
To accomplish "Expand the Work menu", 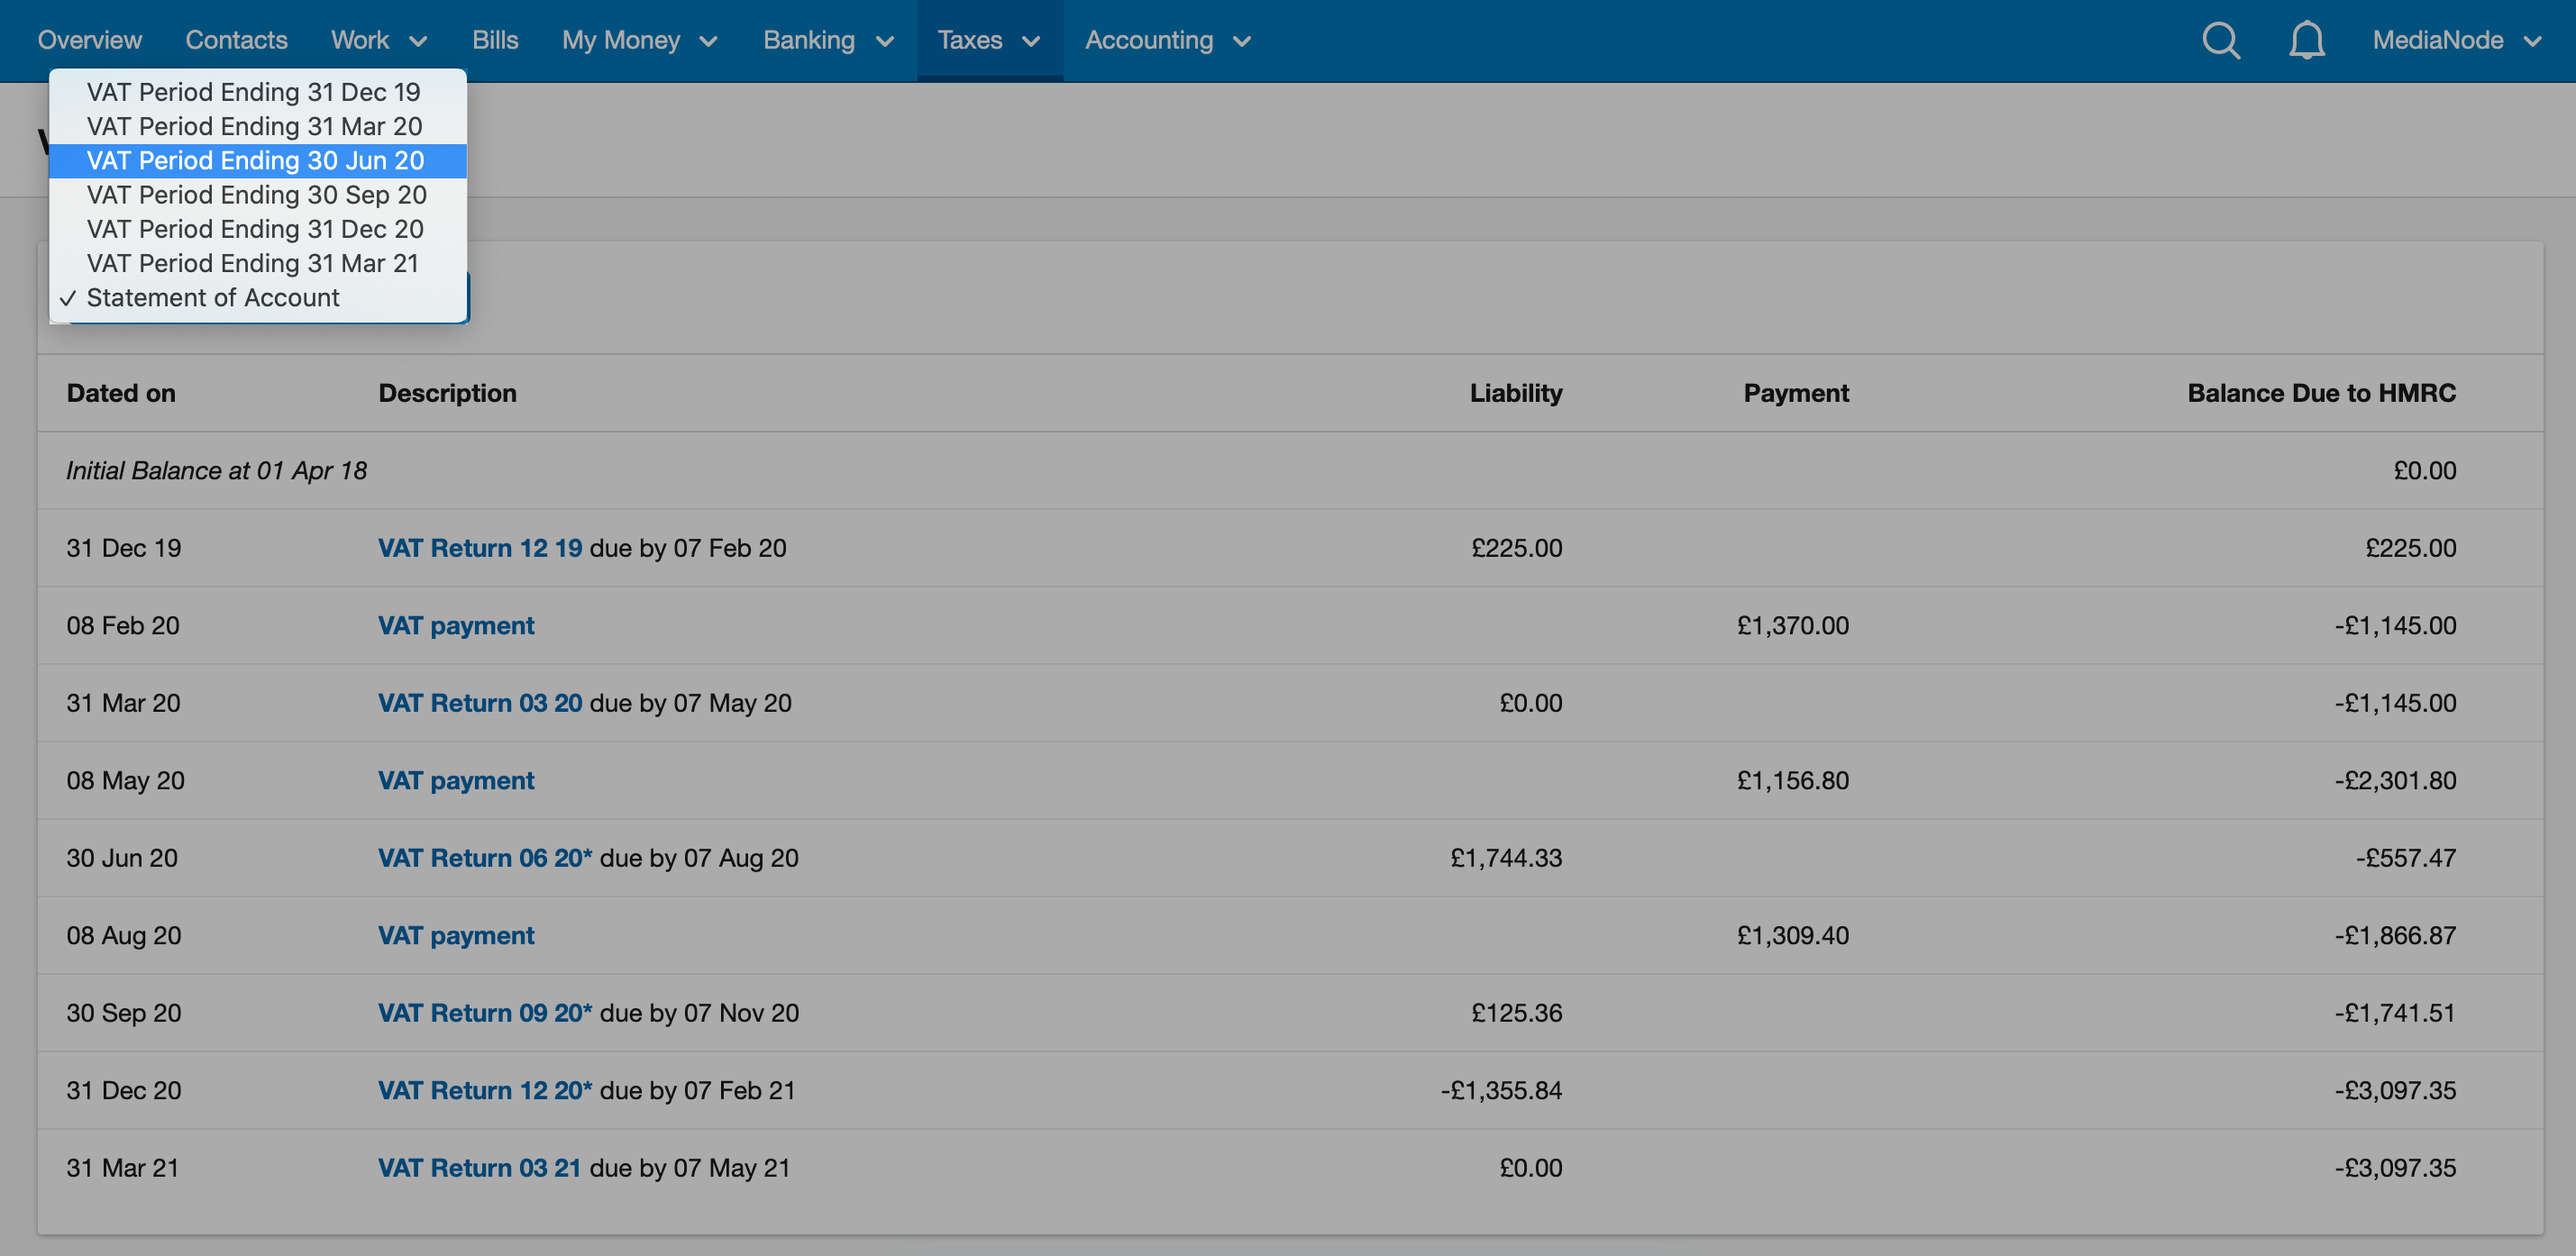I will pyautogui.click(x=379, y=41).
